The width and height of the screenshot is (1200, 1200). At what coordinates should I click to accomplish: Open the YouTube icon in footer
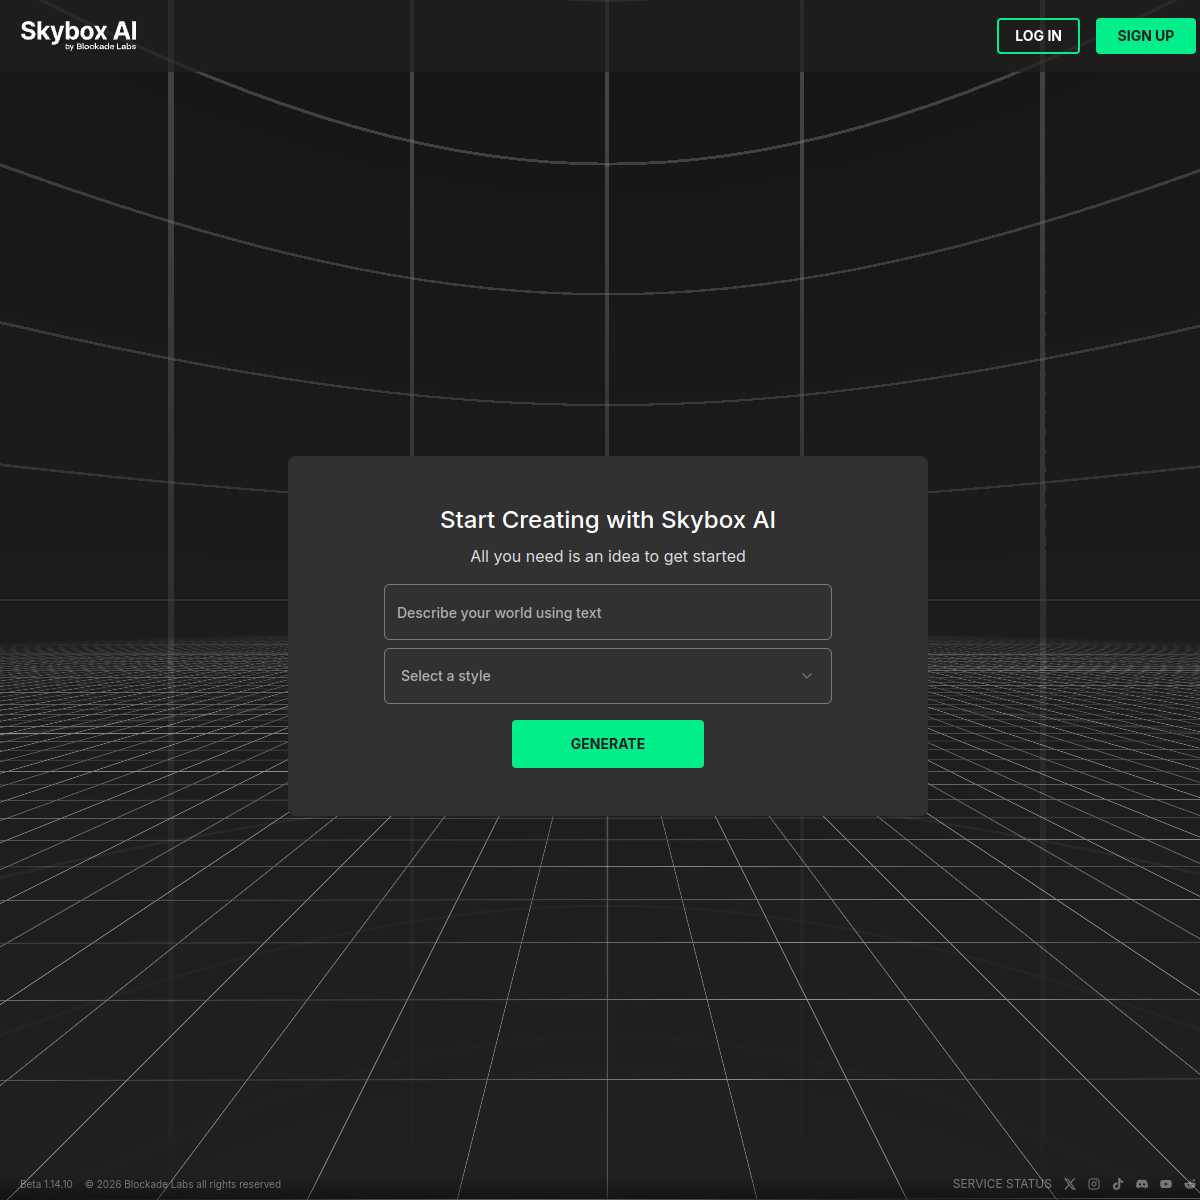point(1166,1184)
